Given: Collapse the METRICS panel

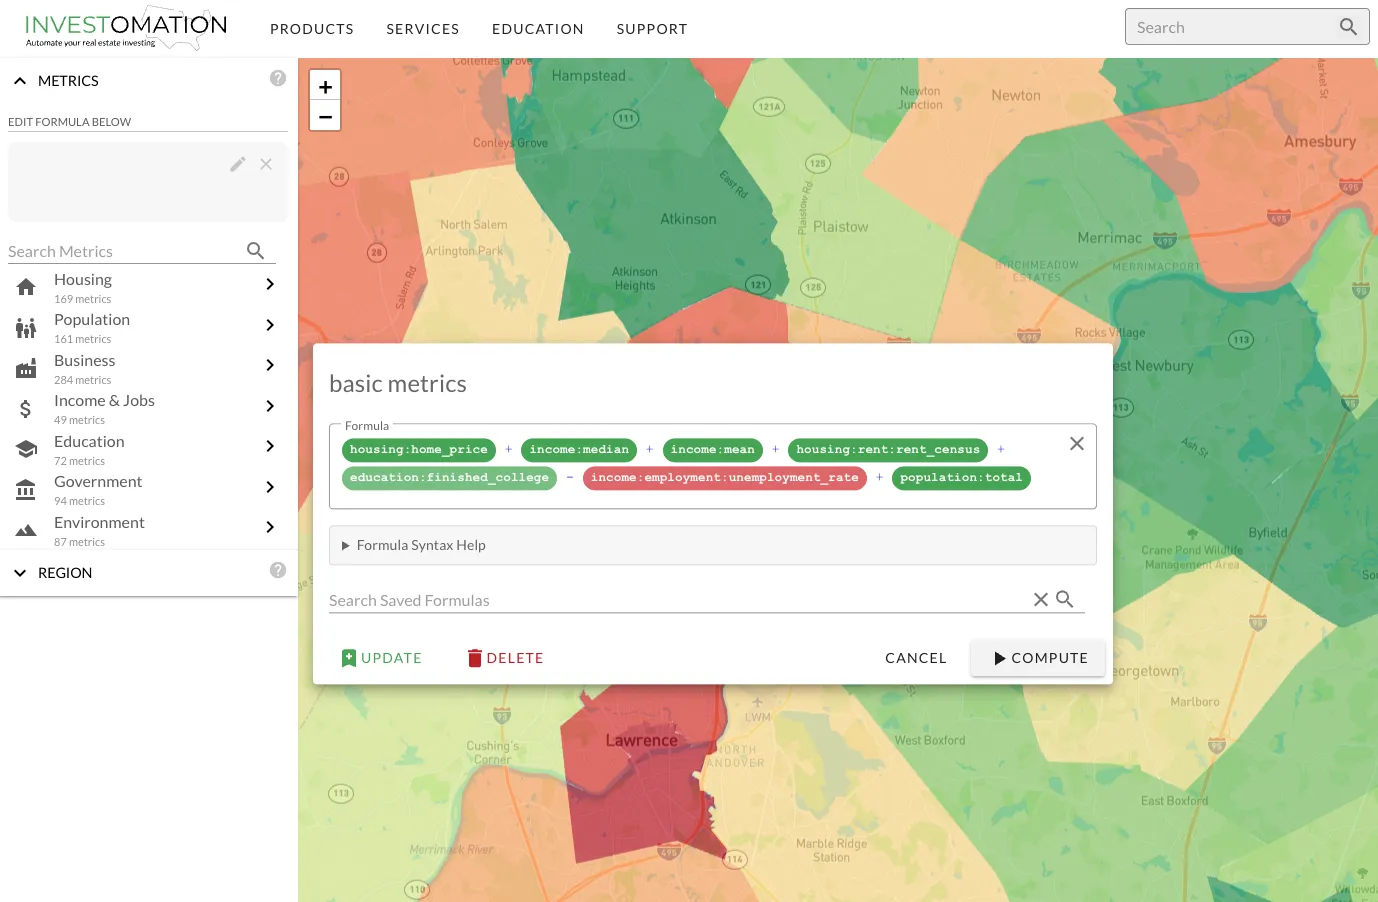Looking at the screenshot, I should click(x=20, y=81).
